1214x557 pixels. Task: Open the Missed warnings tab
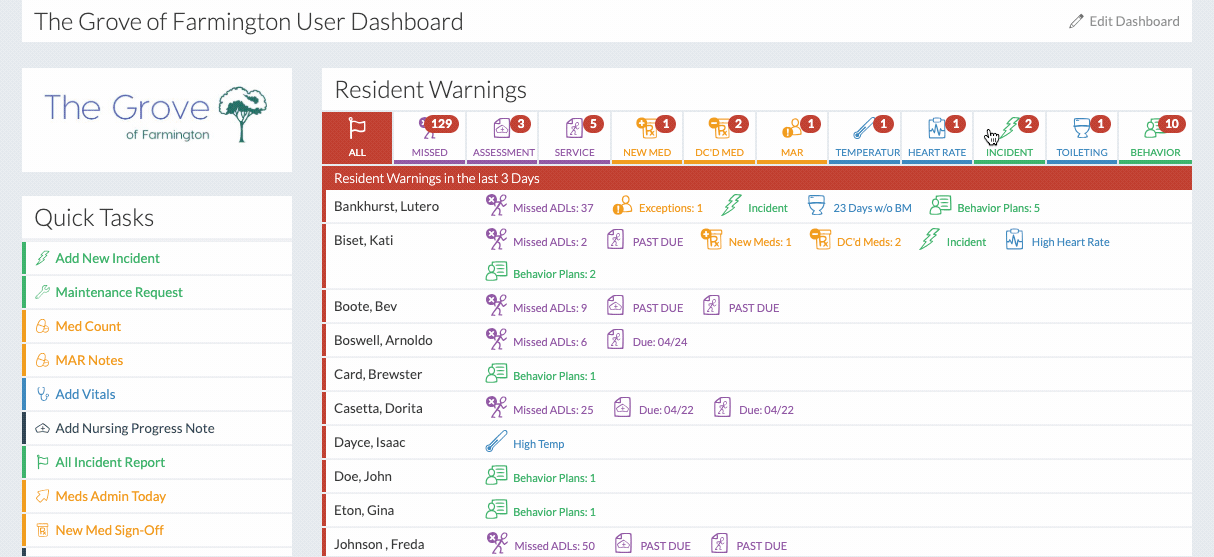(x=429, y=137)
